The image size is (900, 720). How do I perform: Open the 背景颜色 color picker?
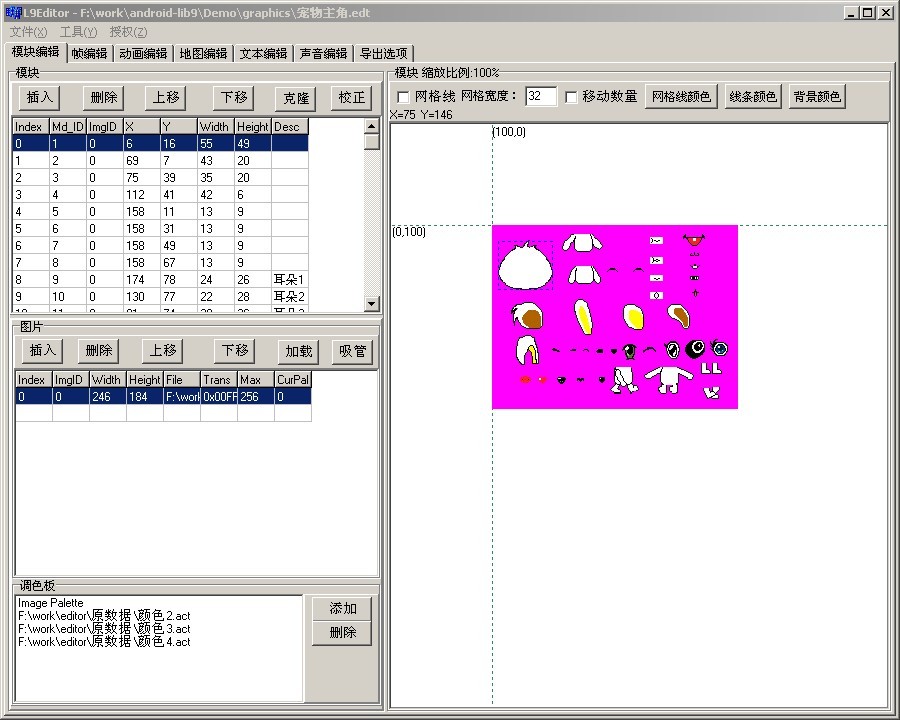(817, 96)
